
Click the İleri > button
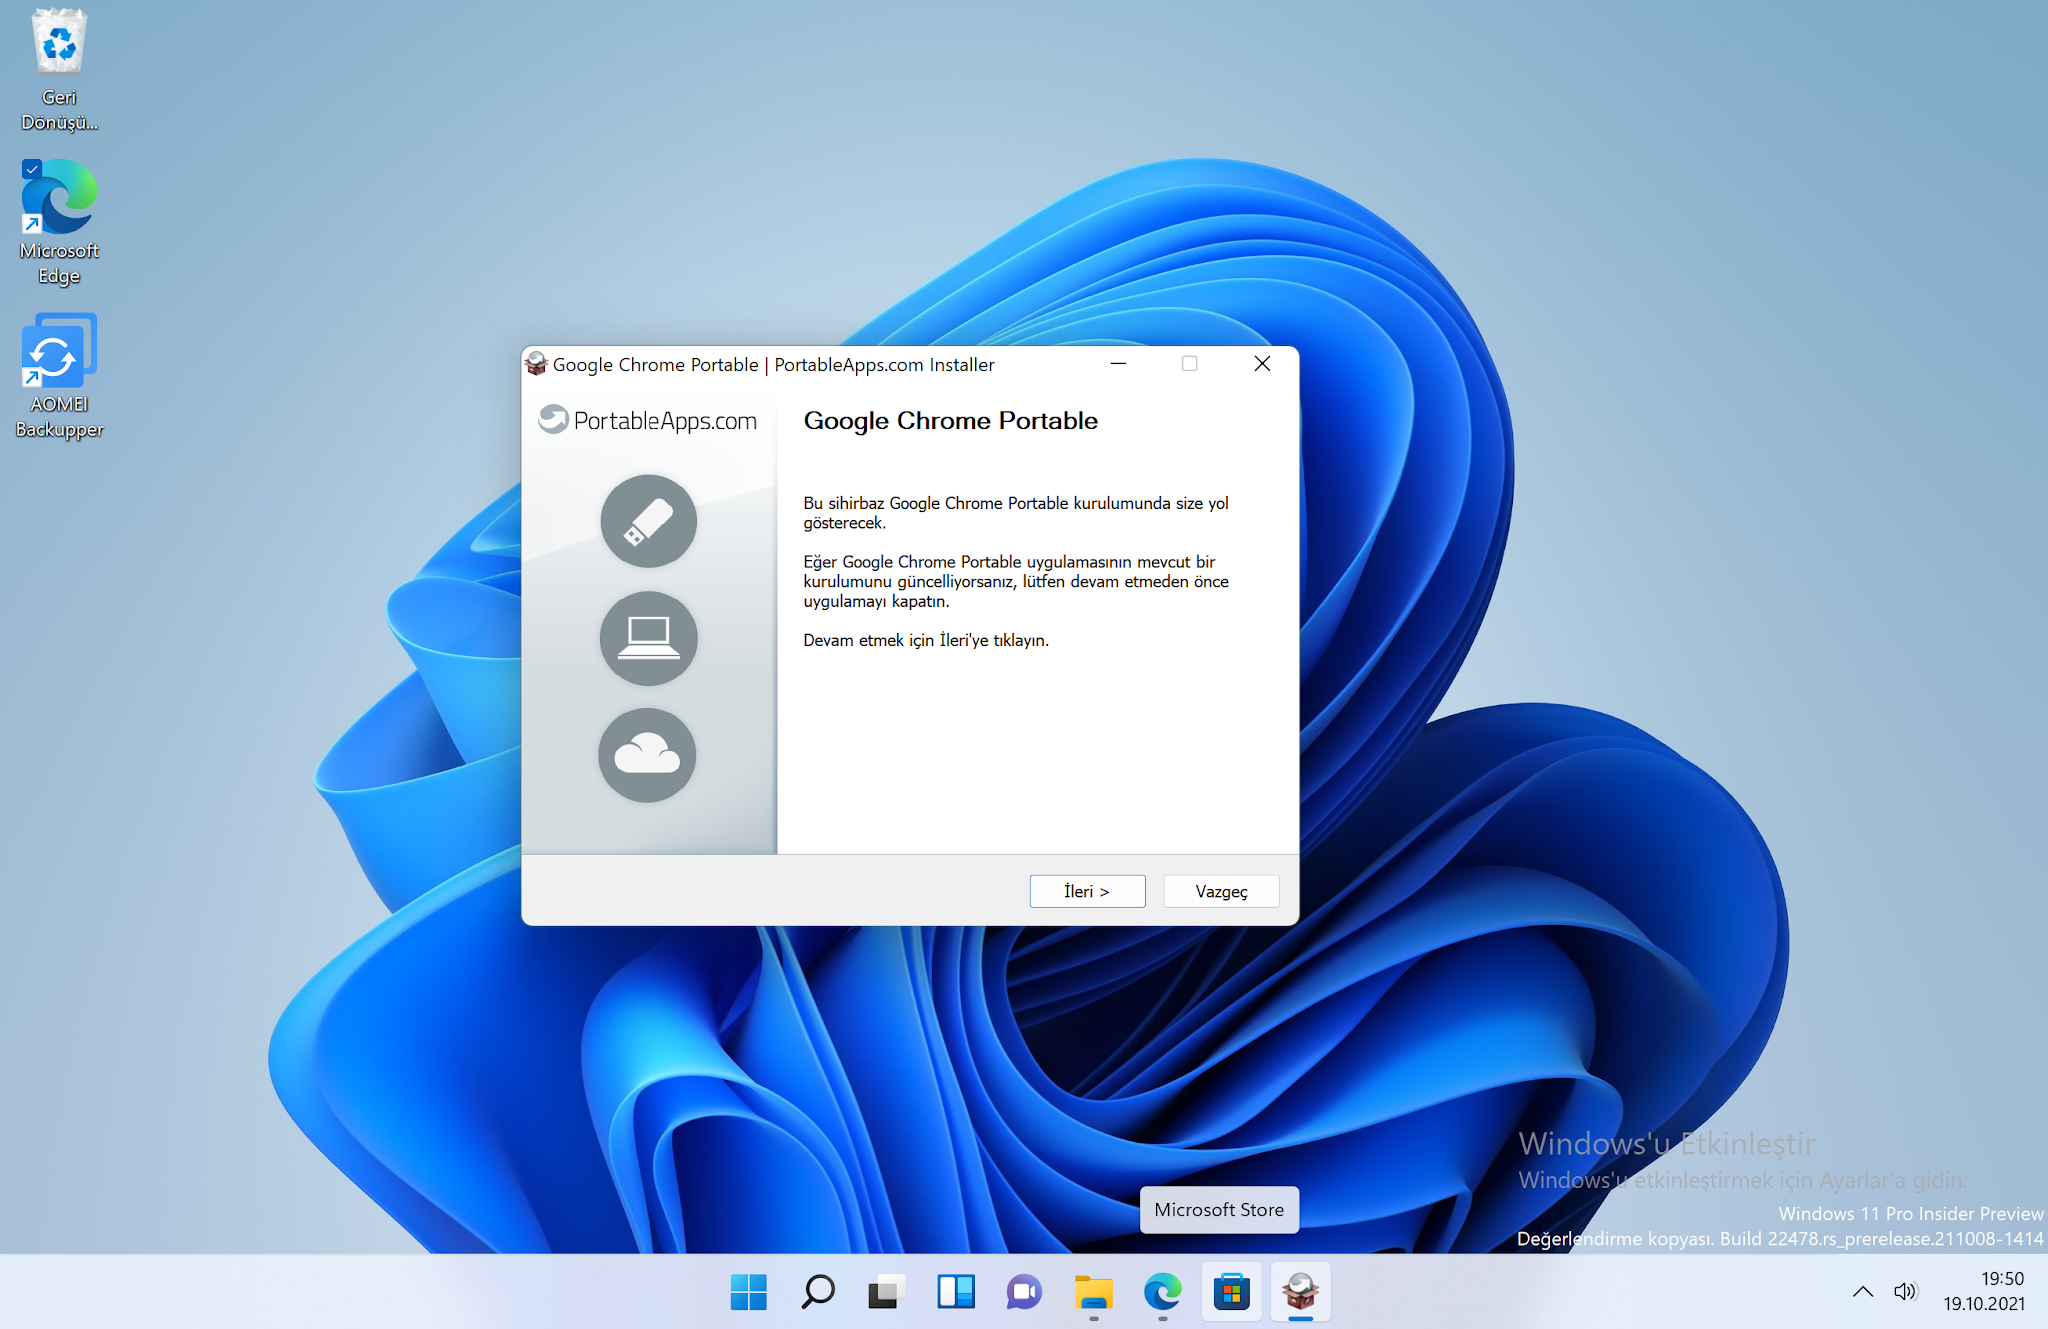(x=1087, y=891)
